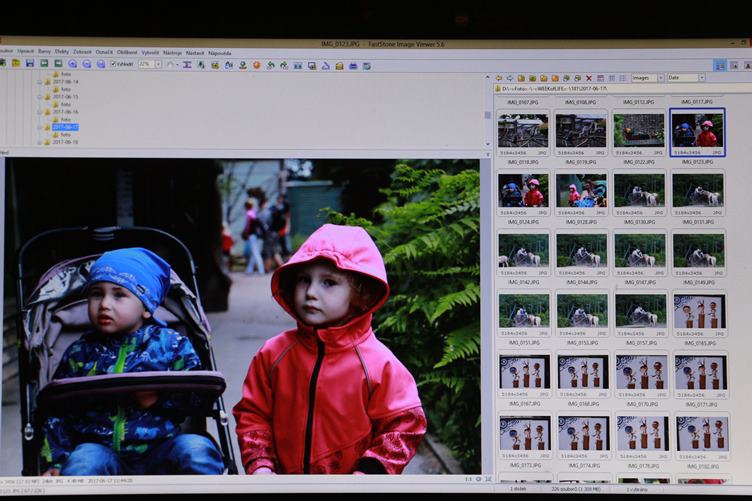This screenshot has height=501, width=752.
Task: Click the blue floppy Save As icon
Action: (x=30, y=64)
